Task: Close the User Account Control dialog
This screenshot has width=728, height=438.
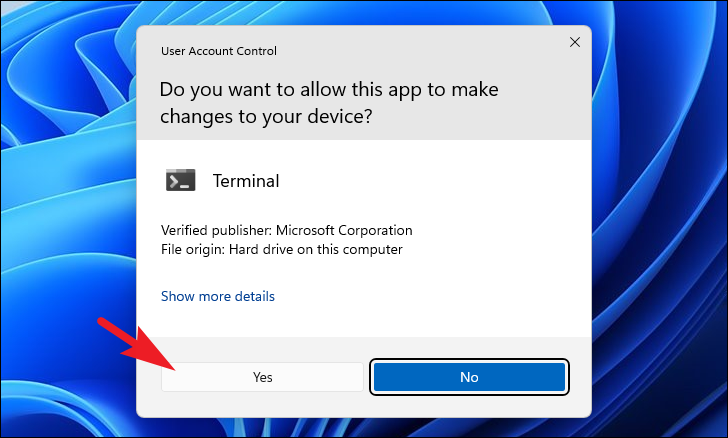Action: click(575, 42)
